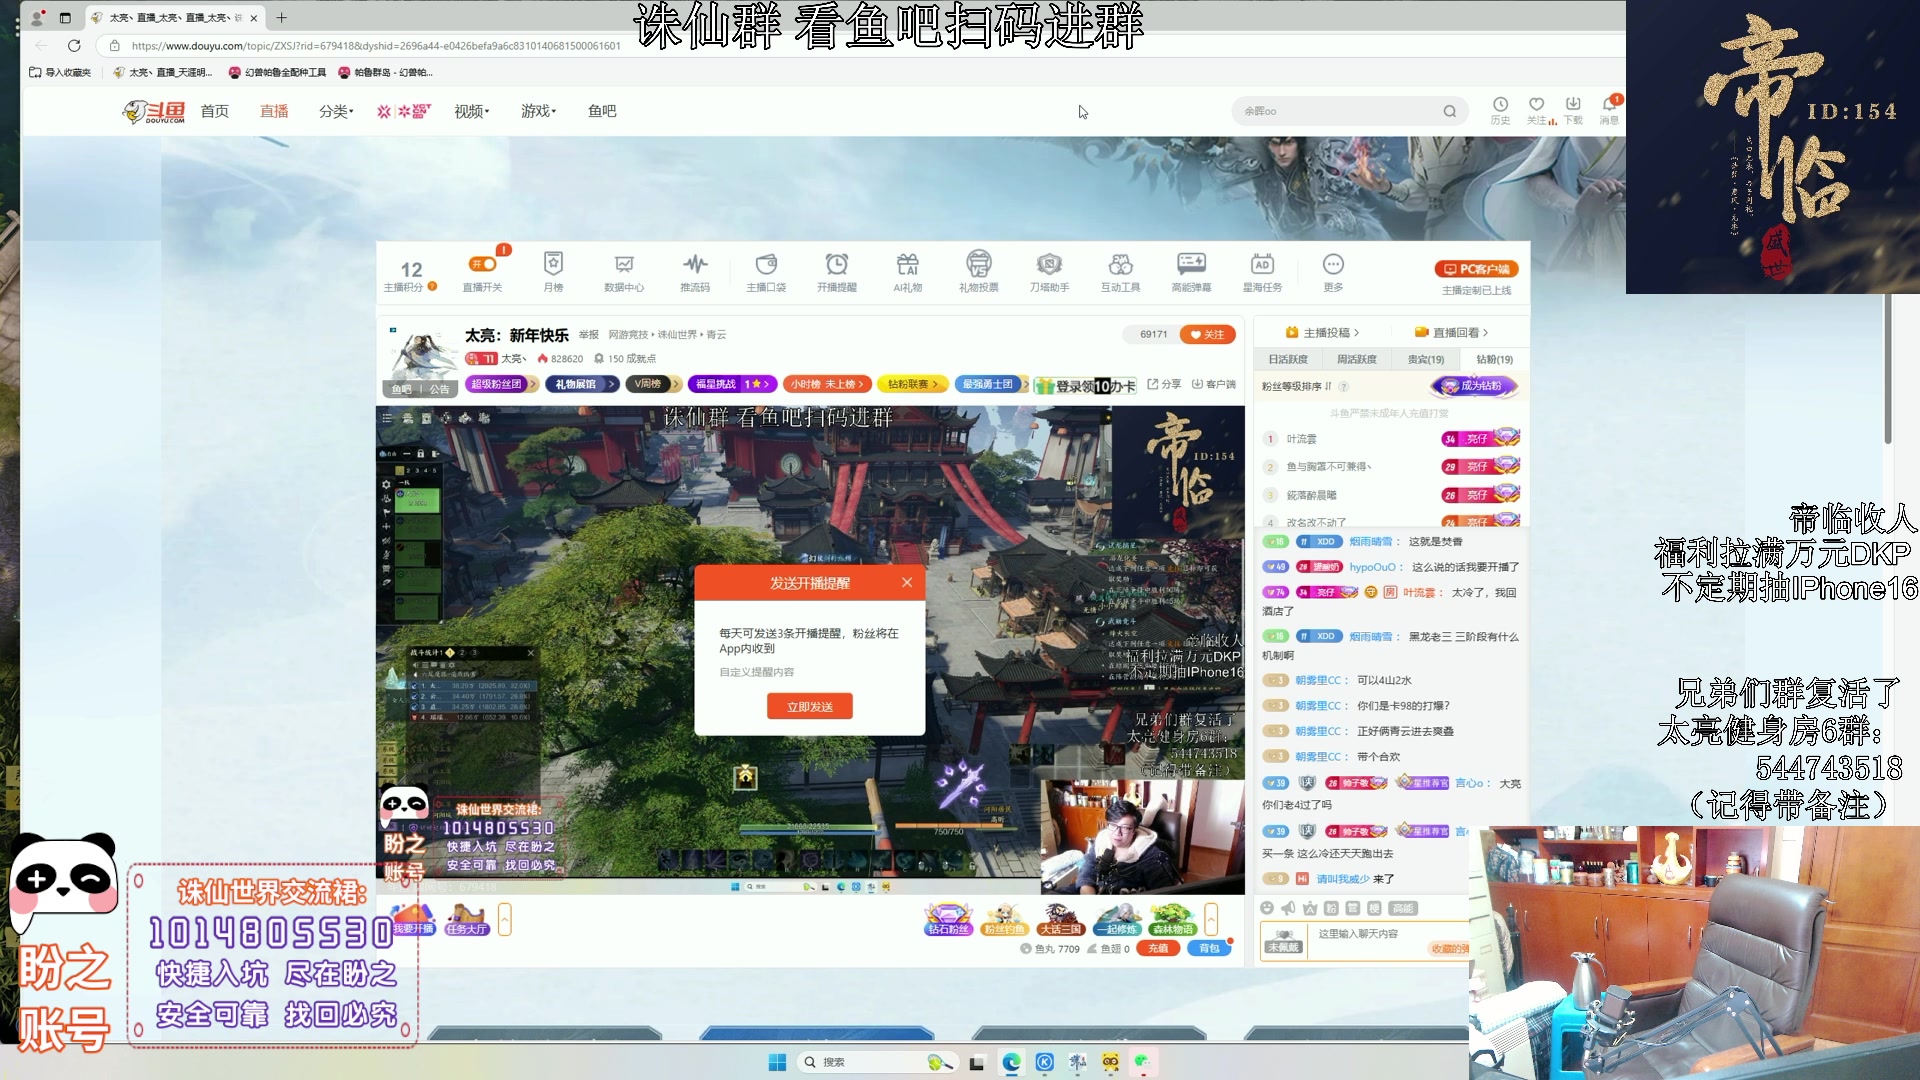Expand the 小时榜 未上榜 badge
Viewport: 1920px width, 1080px height.
pos(829,384)
